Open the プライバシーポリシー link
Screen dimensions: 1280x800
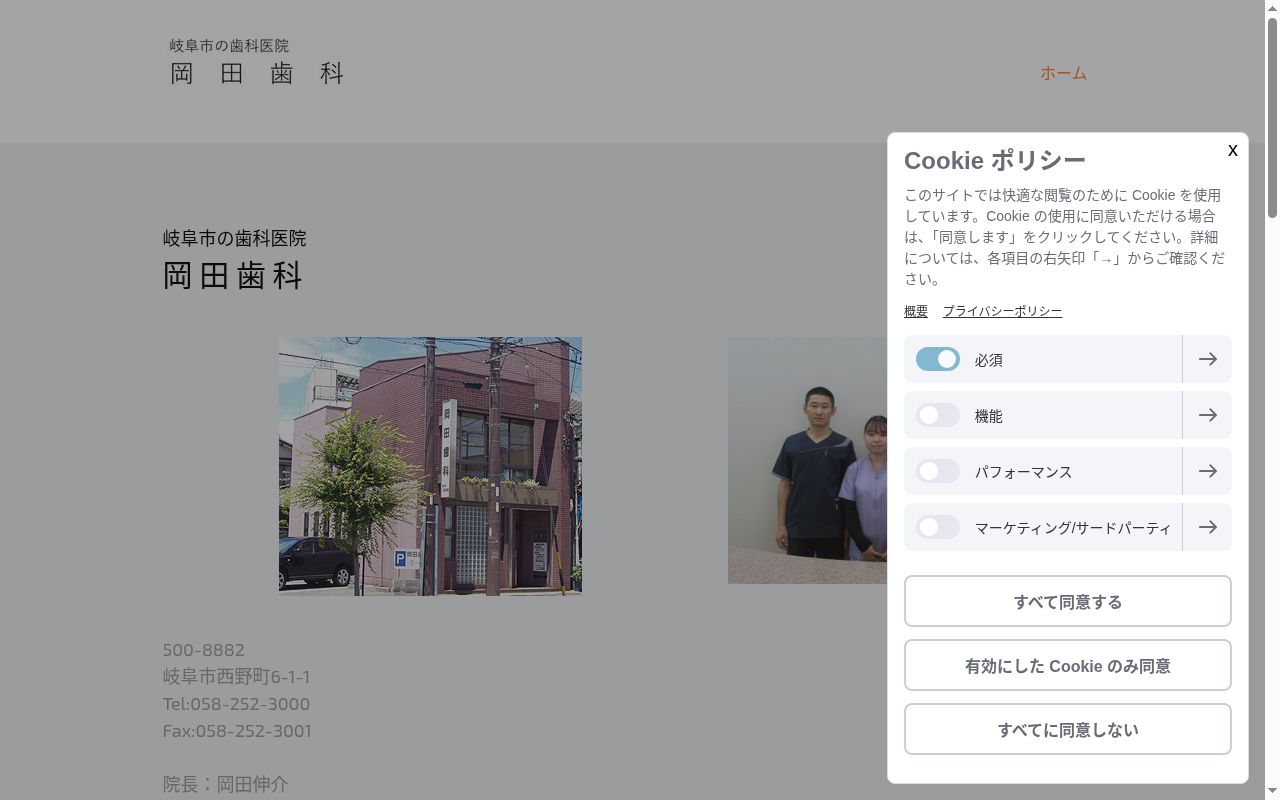(x=1002, y=311)
